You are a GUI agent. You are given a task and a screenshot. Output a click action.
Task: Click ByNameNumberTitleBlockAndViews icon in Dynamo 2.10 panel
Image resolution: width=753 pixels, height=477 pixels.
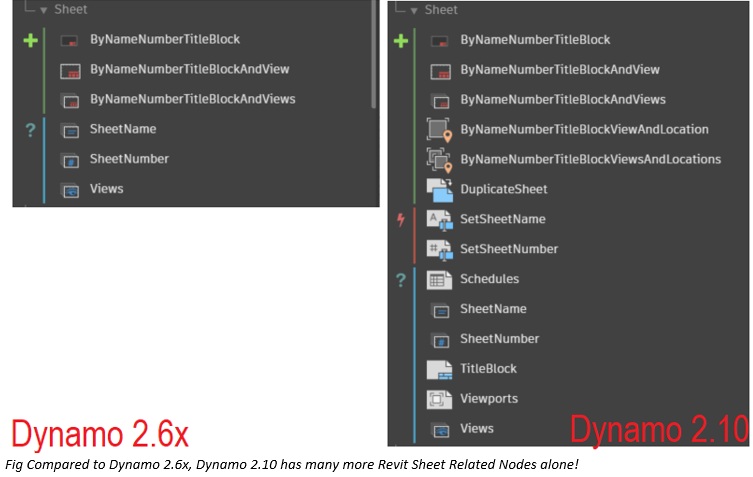440,101
